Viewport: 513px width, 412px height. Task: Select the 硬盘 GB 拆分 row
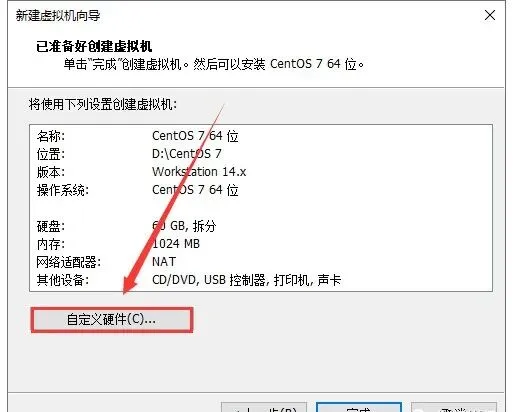point(261,226)
